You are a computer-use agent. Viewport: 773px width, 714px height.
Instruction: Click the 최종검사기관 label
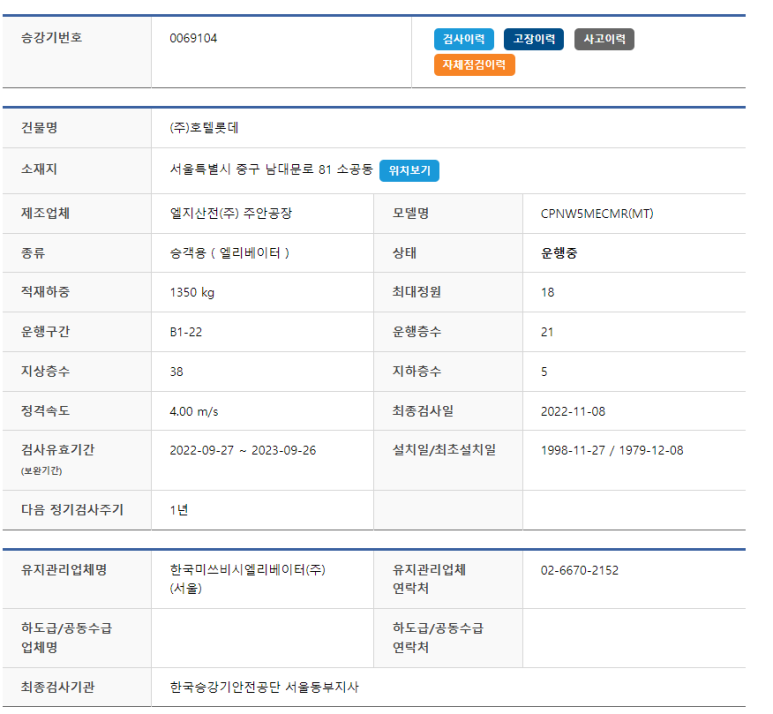[x=57, y=687]
